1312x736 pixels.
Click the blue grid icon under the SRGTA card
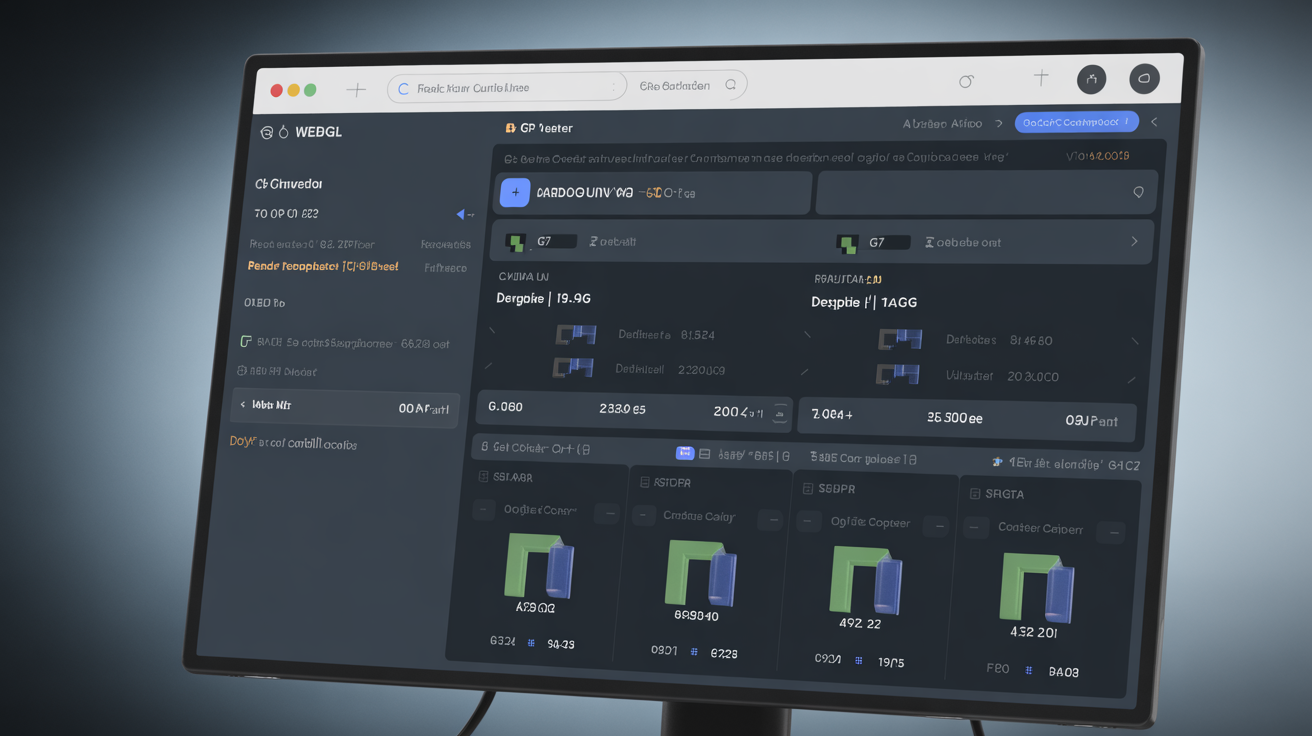1028,671
